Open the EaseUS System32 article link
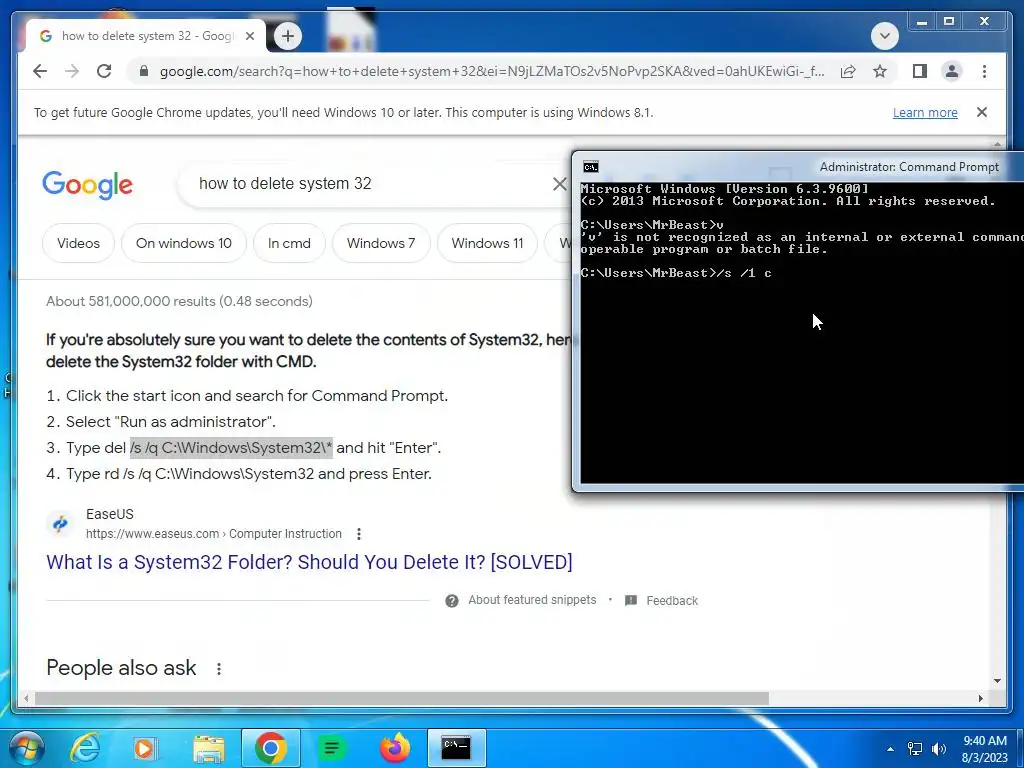 (309, 562)
